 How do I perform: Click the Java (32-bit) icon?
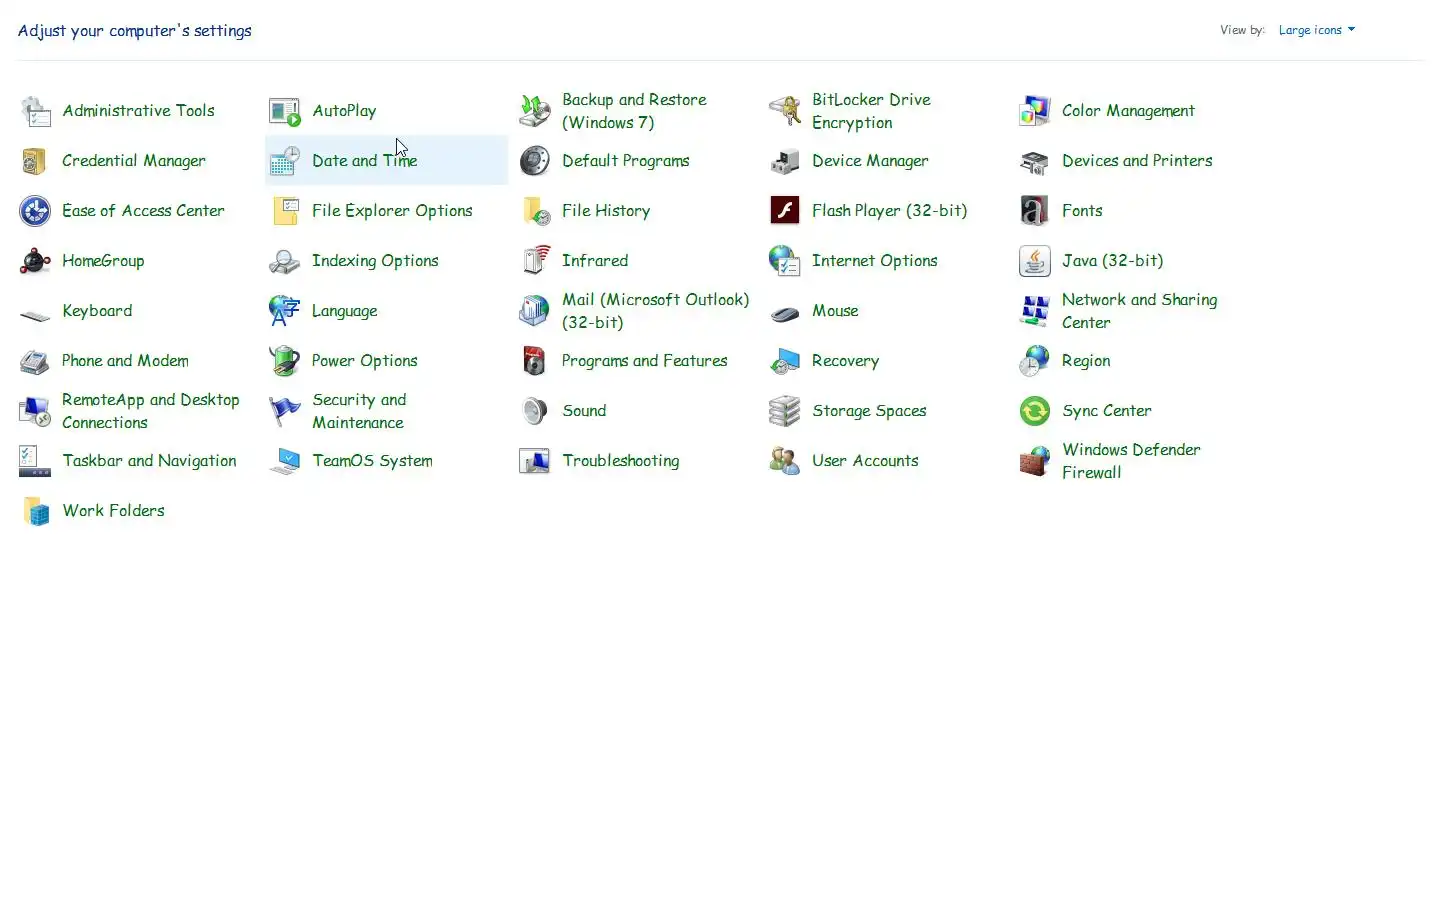1035,261
